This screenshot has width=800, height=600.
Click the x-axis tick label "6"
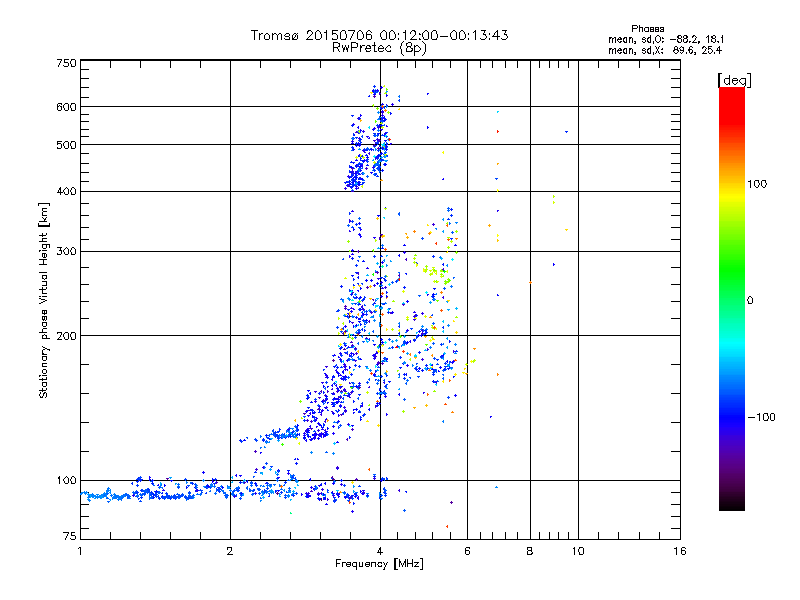467,551
